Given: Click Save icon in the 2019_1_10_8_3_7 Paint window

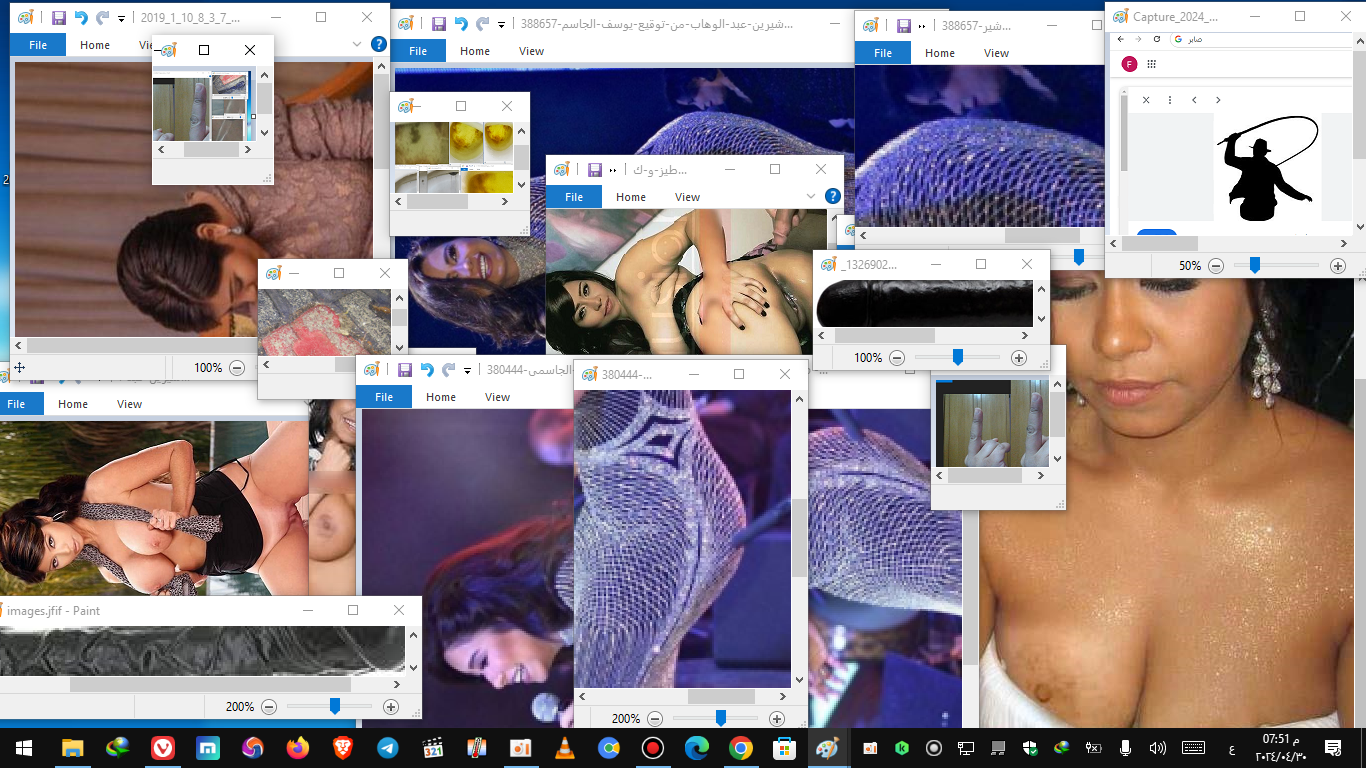Looking at the screenshot, I should tap(58, 18).
